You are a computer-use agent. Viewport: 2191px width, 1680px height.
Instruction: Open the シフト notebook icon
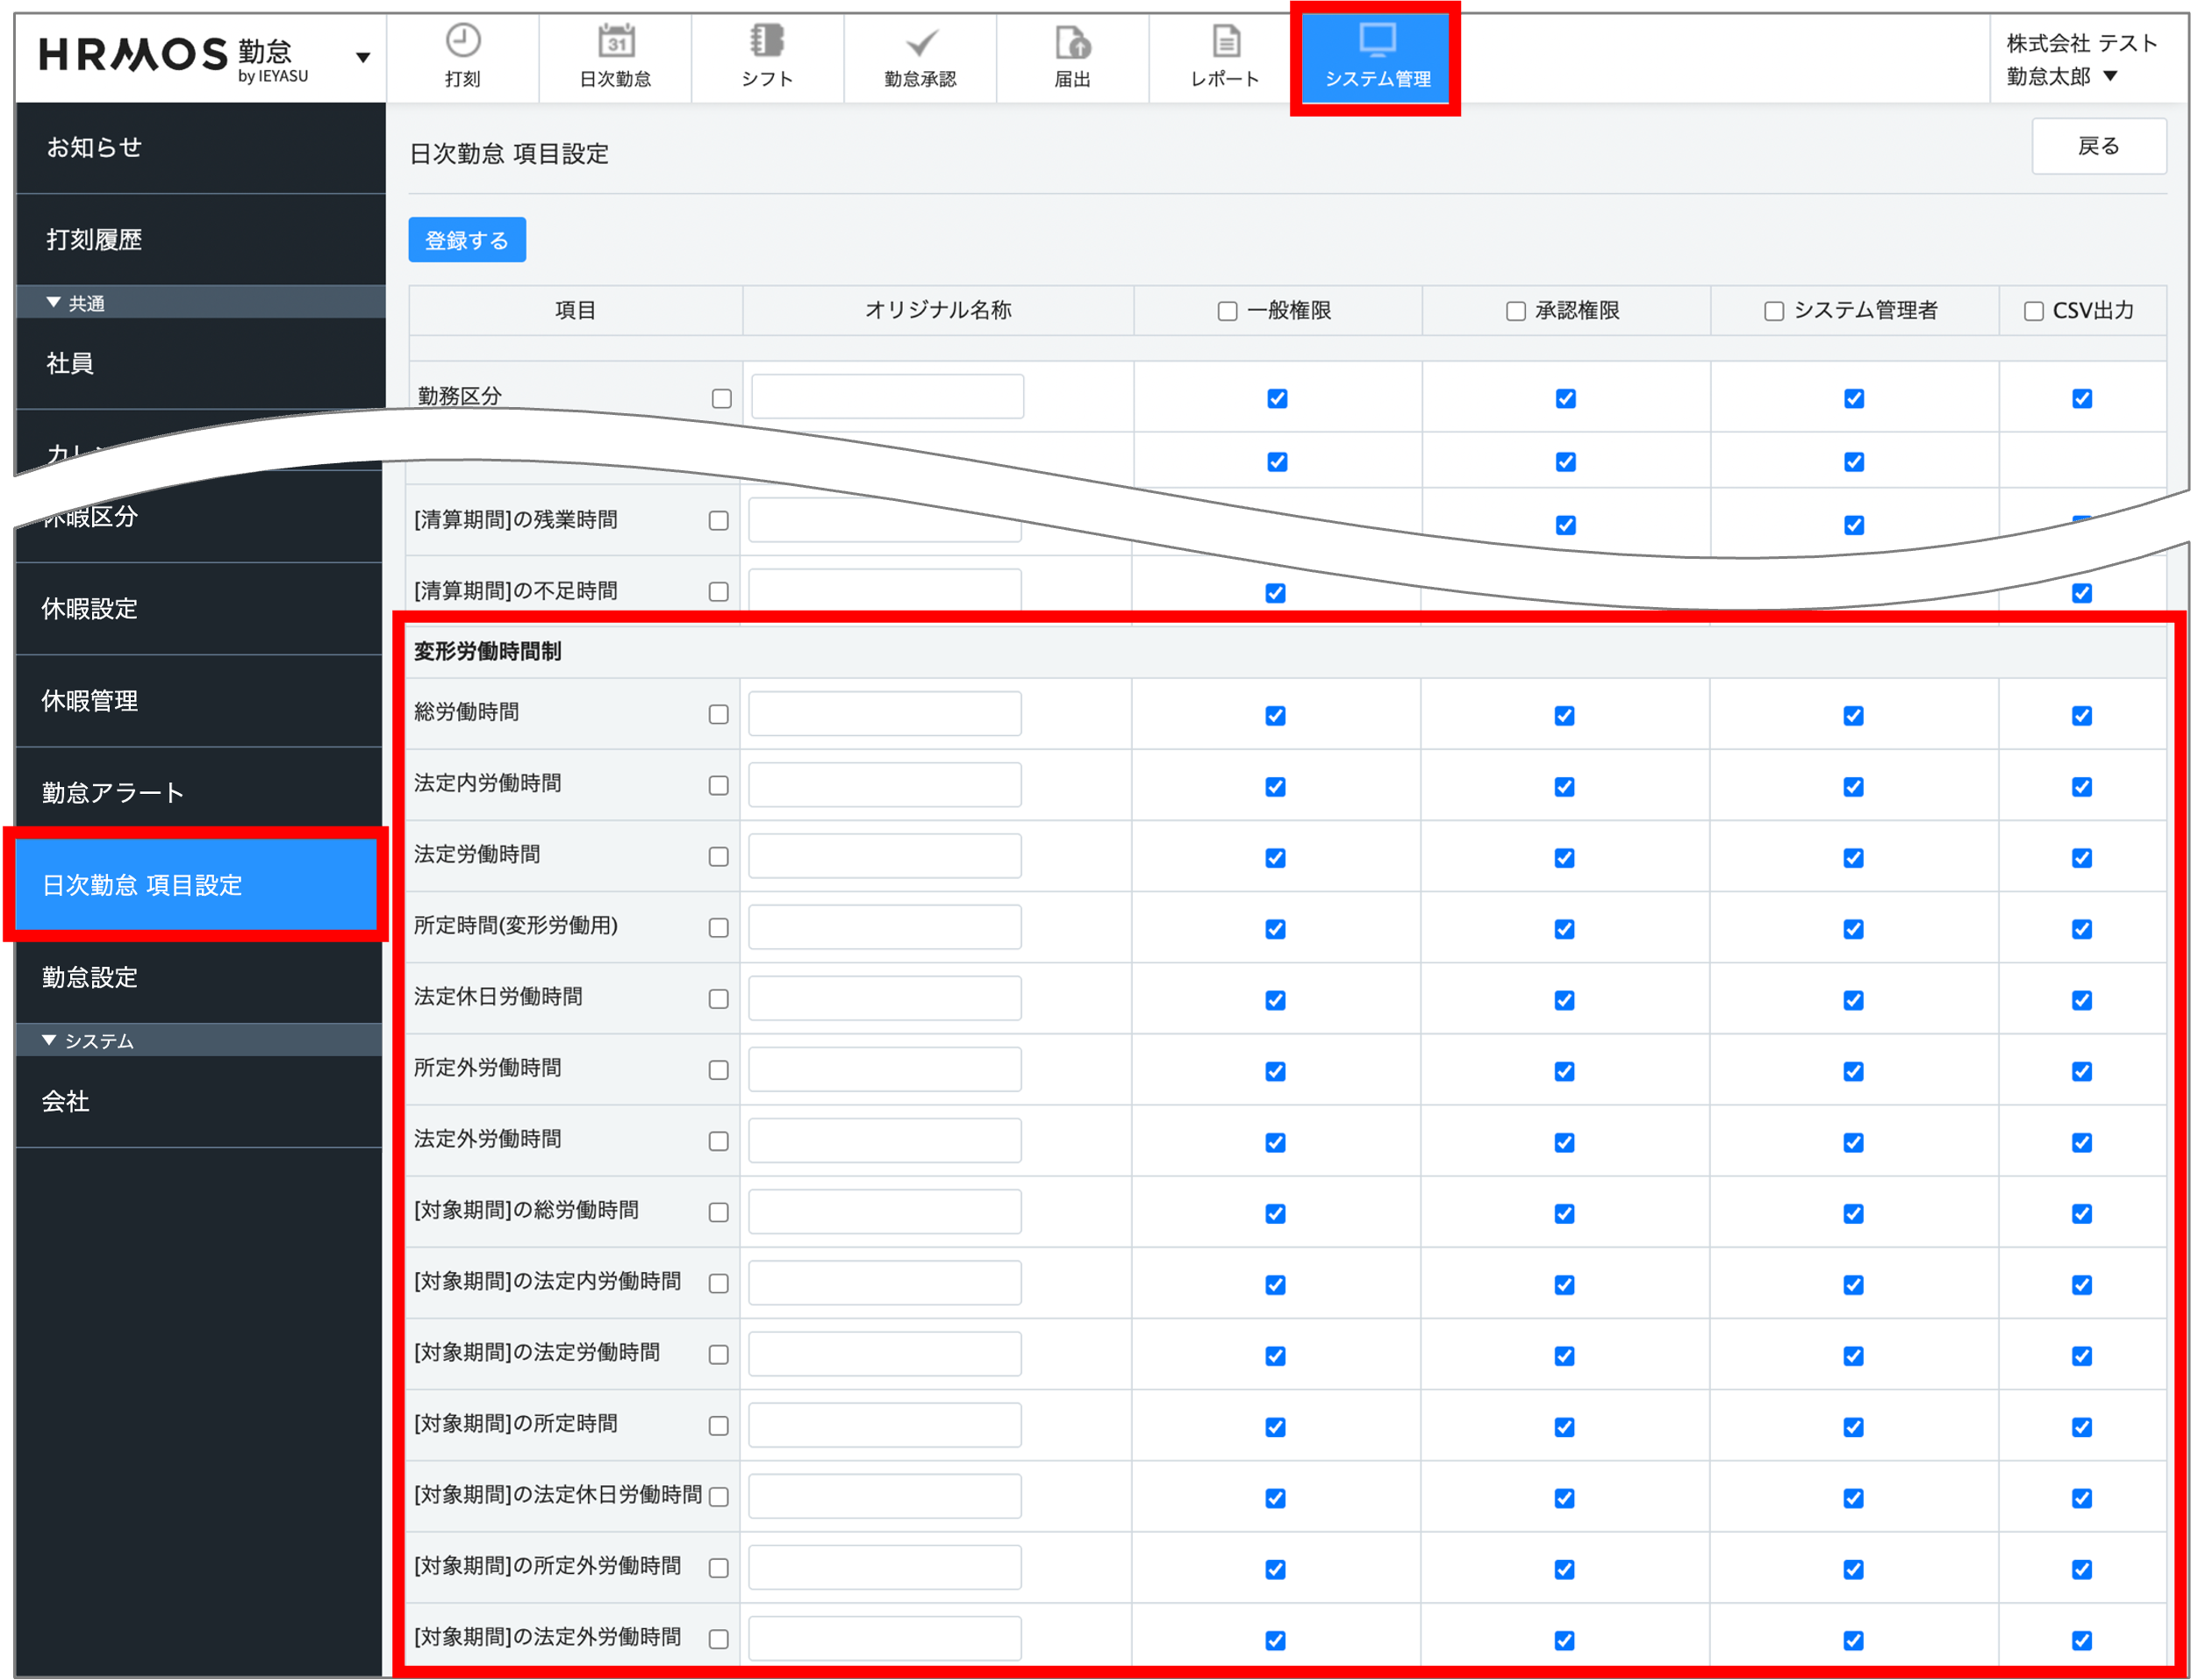pyautogui.click(x=767, y=42)
